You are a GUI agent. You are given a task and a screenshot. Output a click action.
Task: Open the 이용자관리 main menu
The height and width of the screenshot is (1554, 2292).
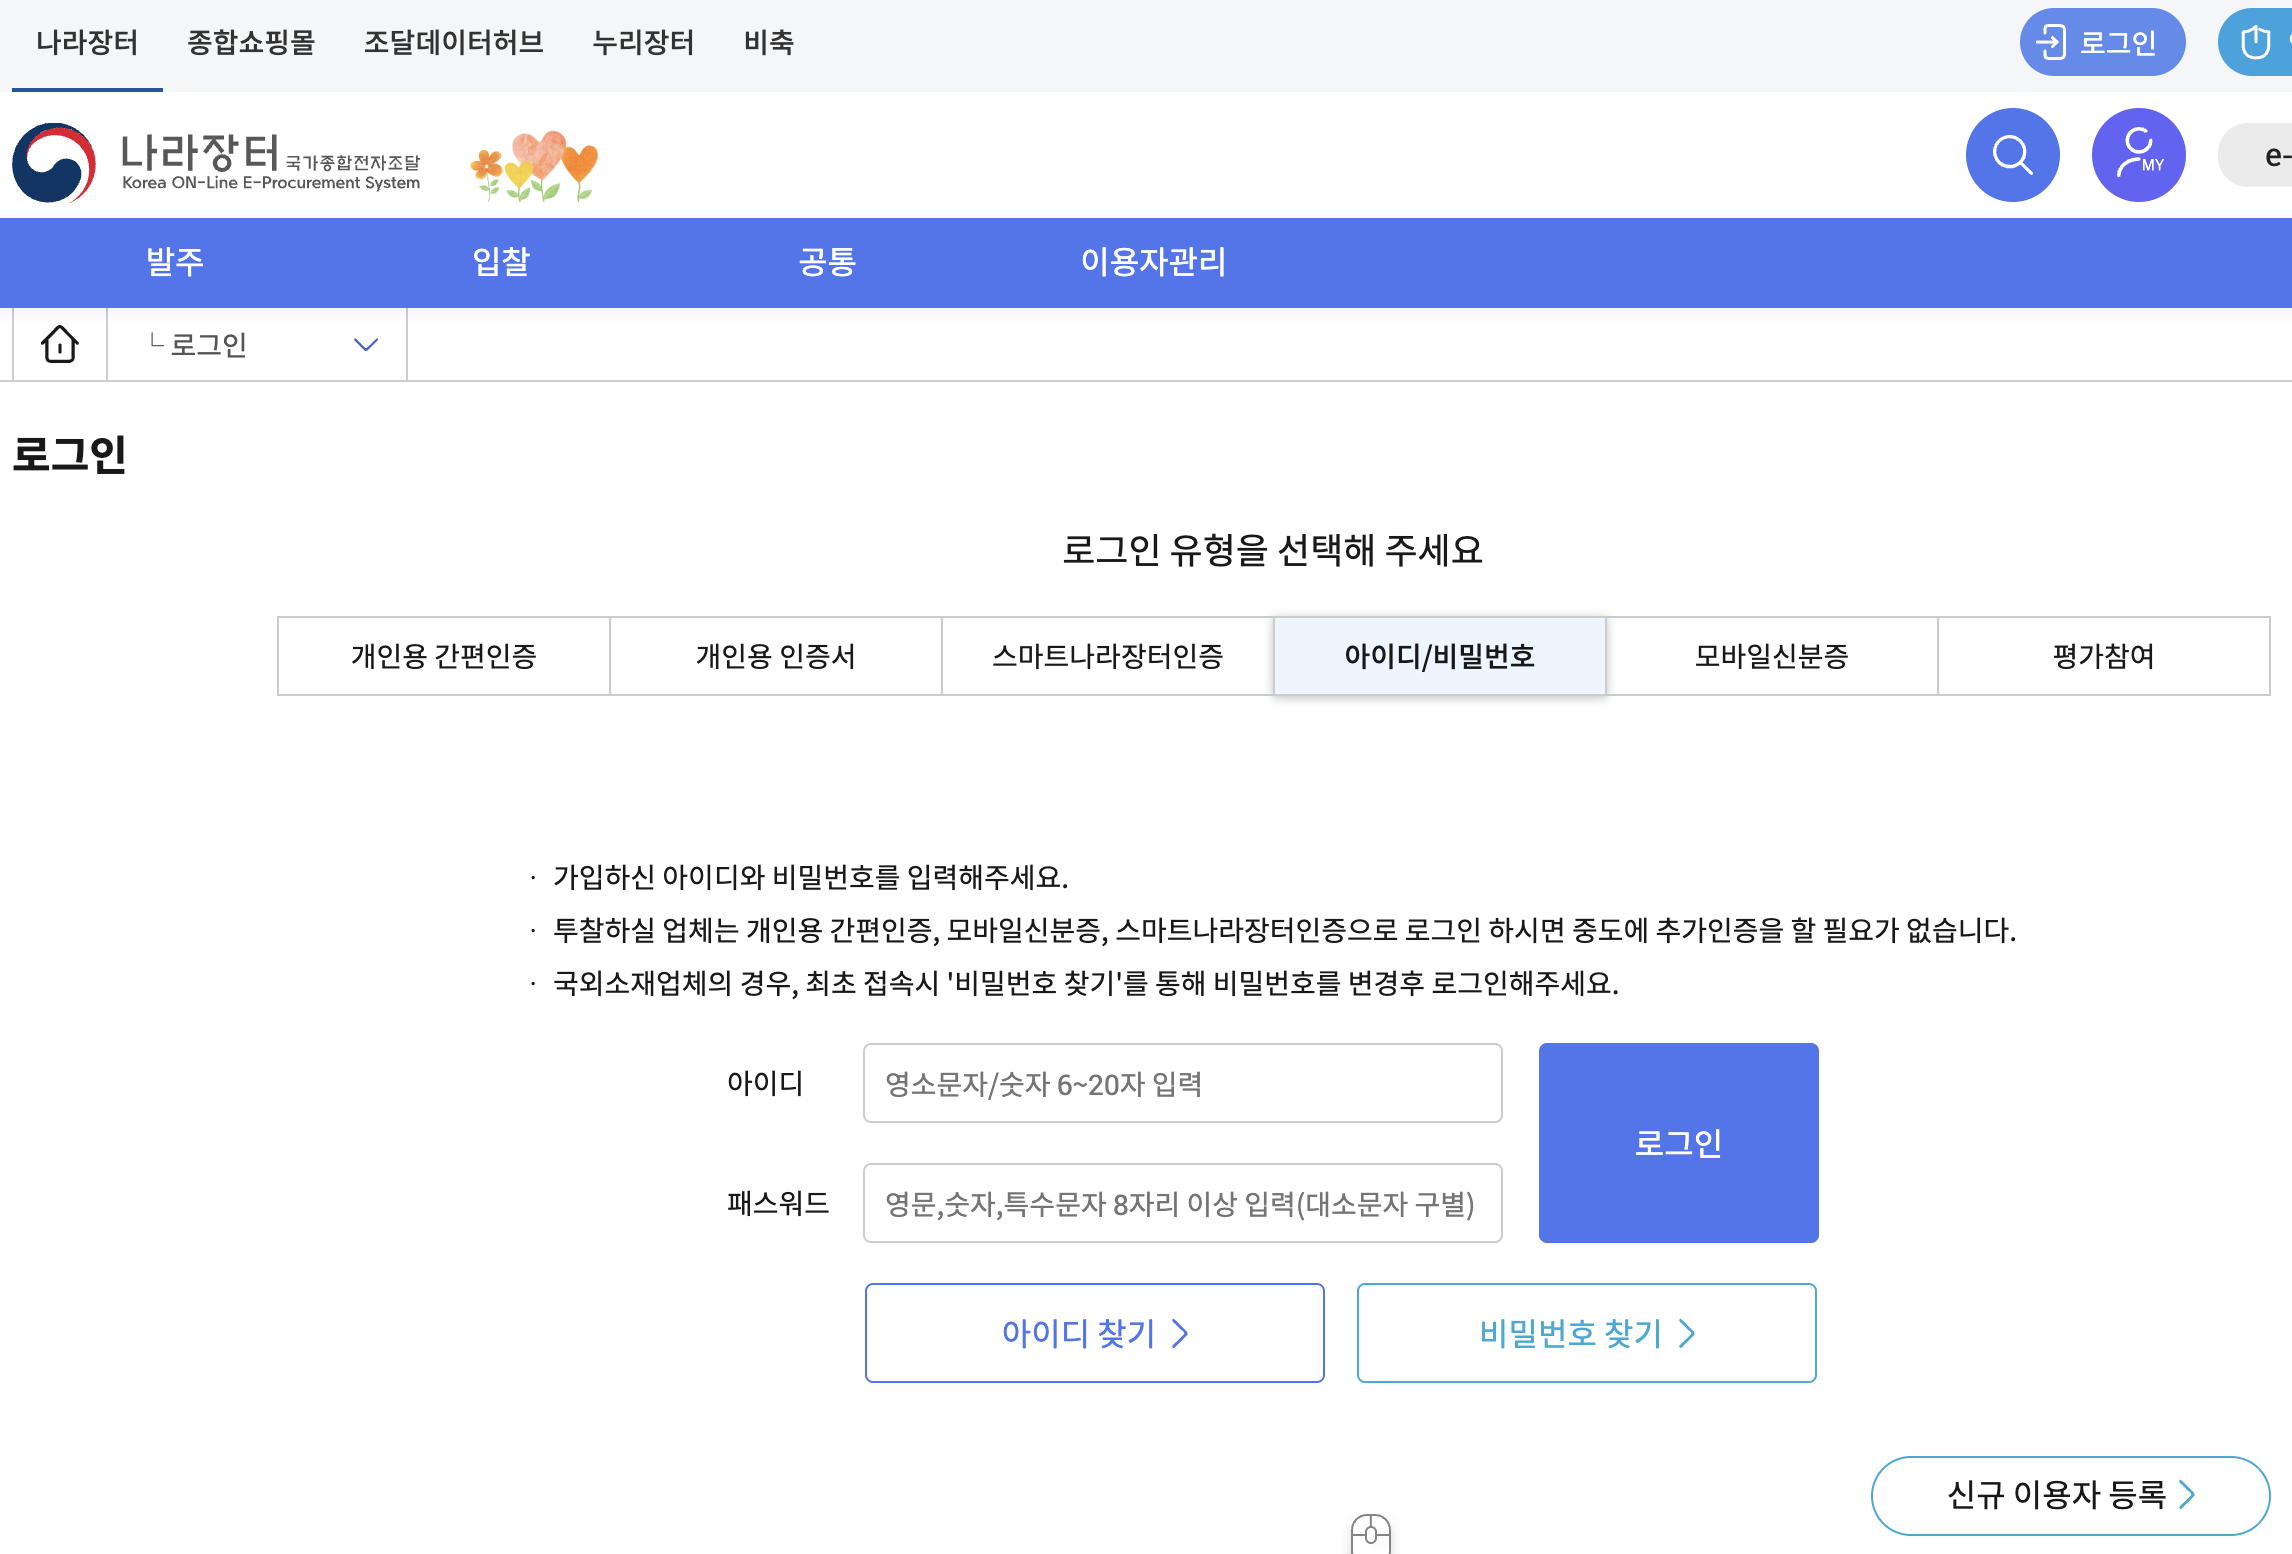[1153, 262]
